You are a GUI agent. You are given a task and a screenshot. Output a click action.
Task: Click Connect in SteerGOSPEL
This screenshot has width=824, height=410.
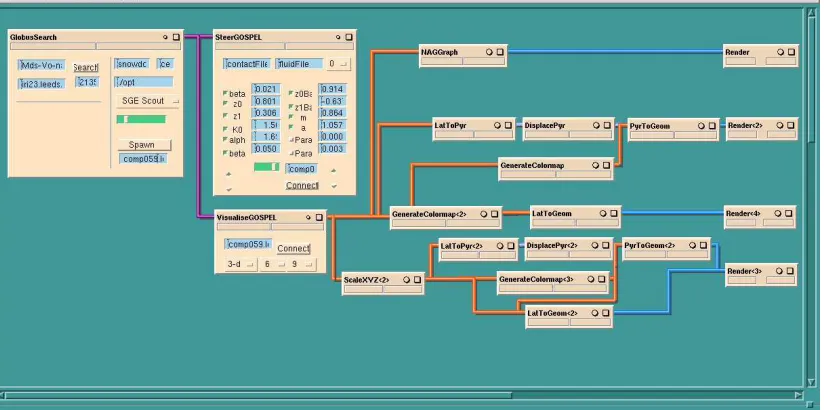(x=302, y=186)
